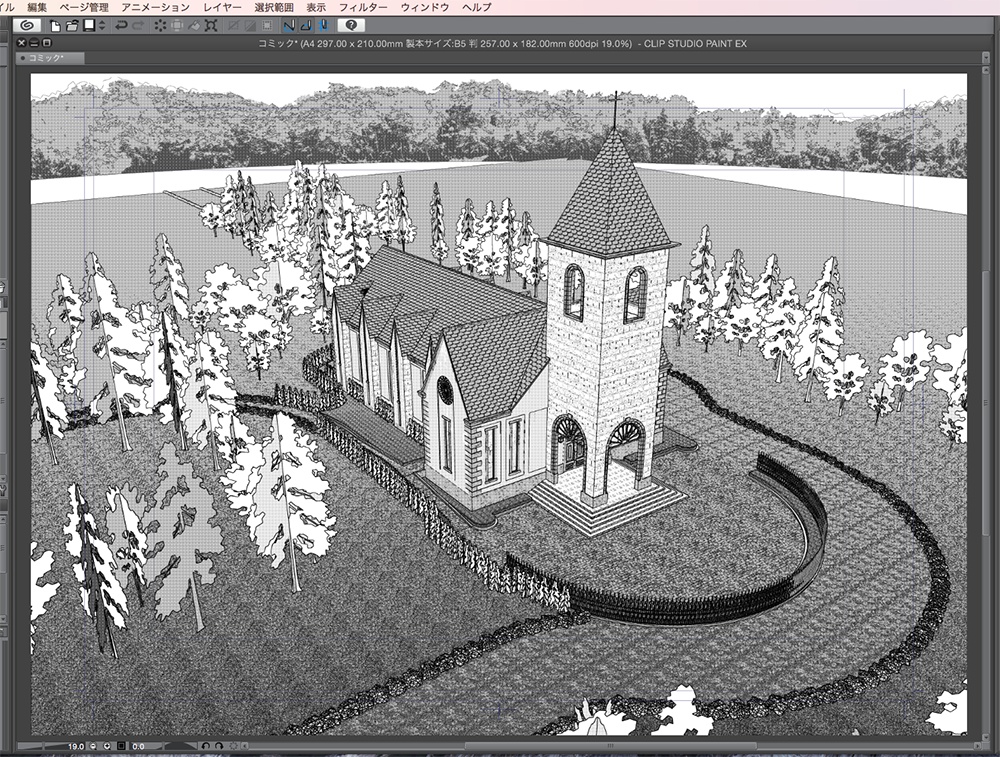Screen dimensions: 1000x757
Task: Click the horizontal canvas scrollbar thumb
Action: pyautogui.click(x=610, y=746)
